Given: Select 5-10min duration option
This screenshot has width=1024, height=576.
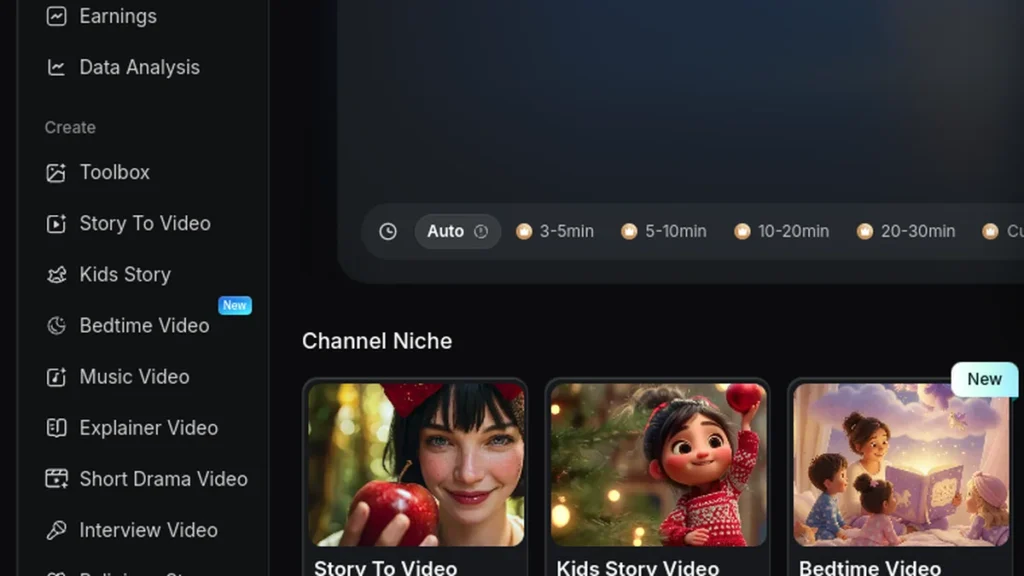Looking at the screenshot, I should 664,231.
